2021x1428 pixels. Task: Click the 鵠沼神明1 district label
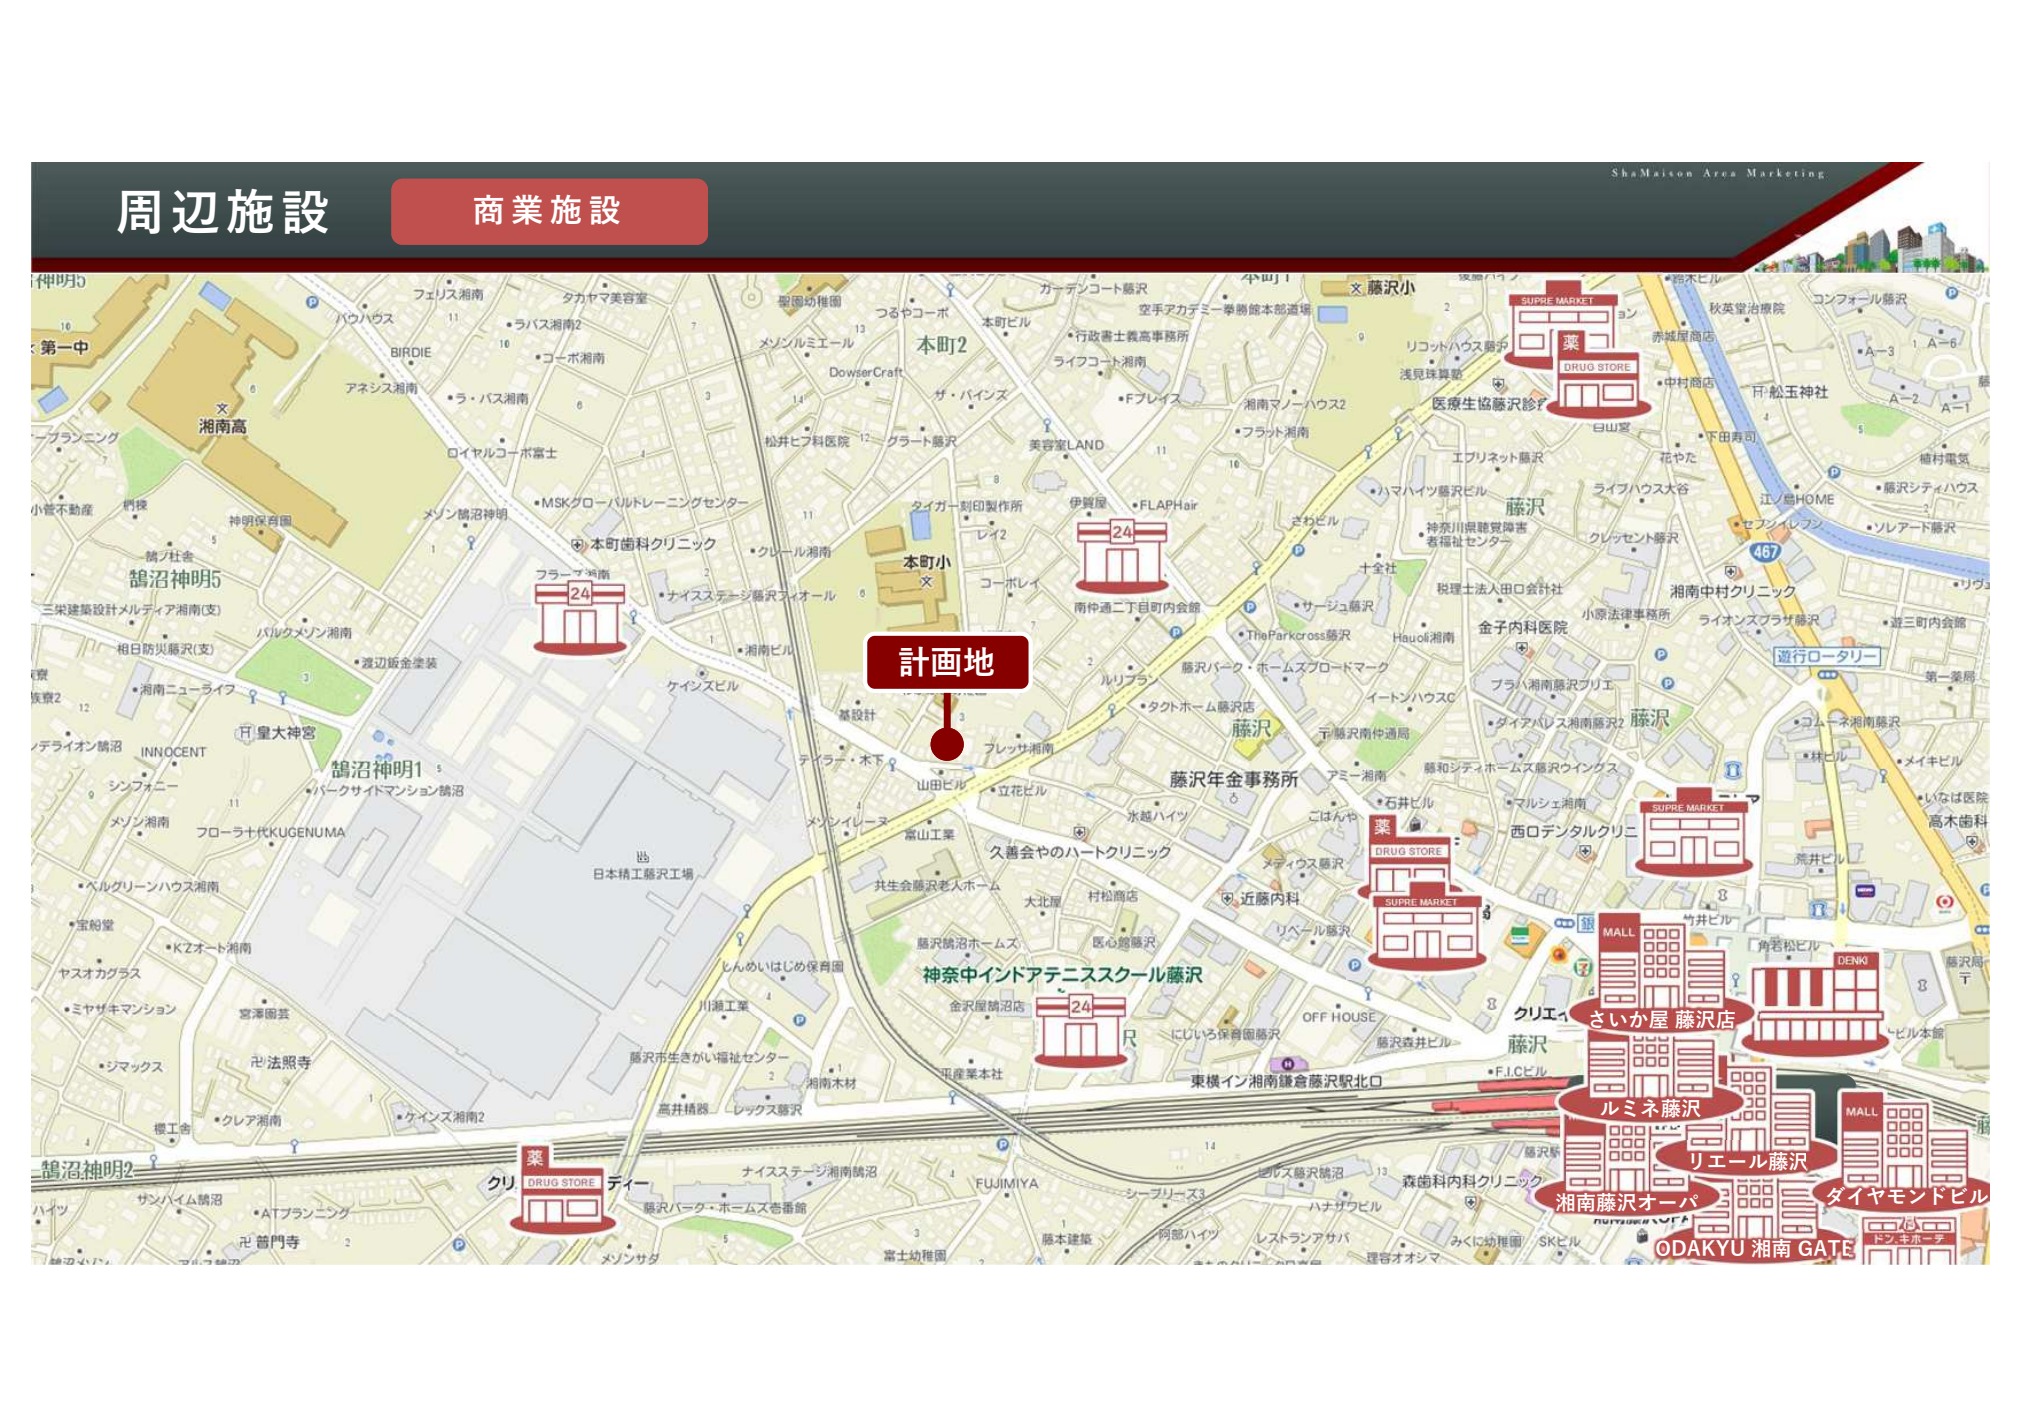click(377, 769)
